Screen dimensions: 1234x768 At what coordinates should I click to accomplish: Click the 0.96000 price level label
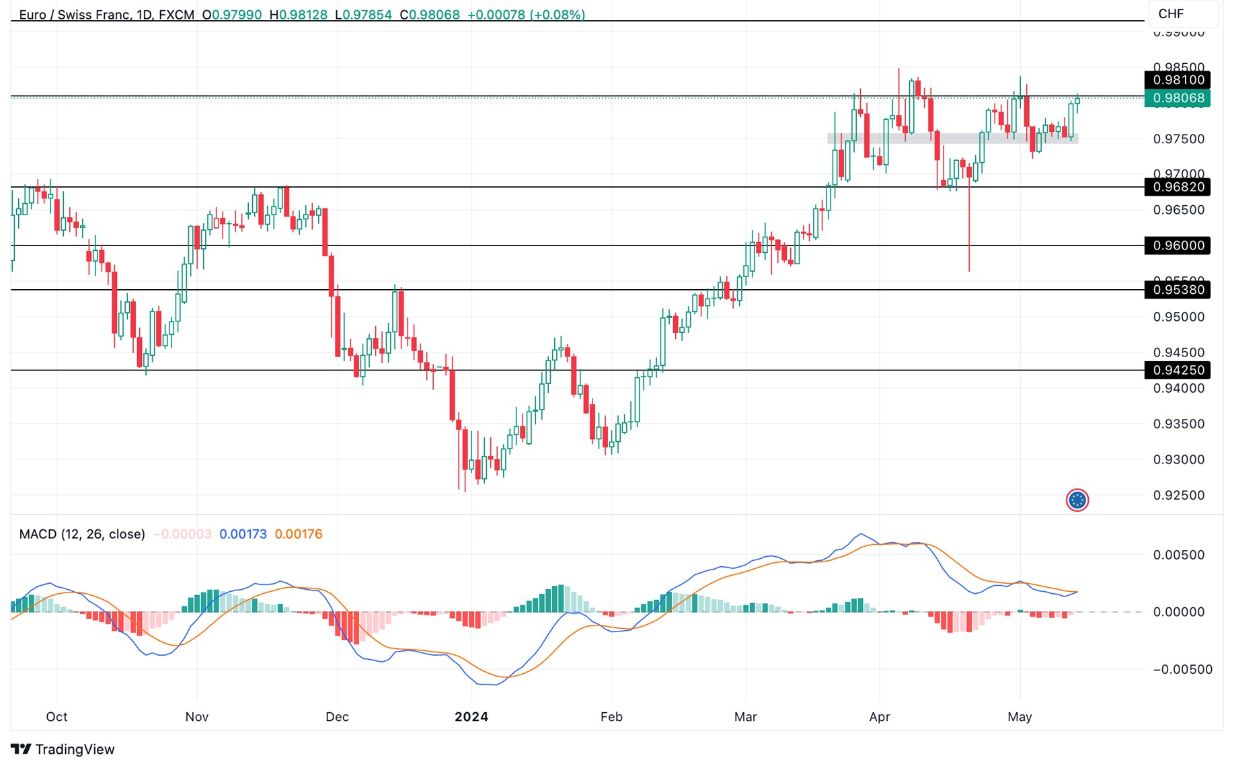[1176, 245]
